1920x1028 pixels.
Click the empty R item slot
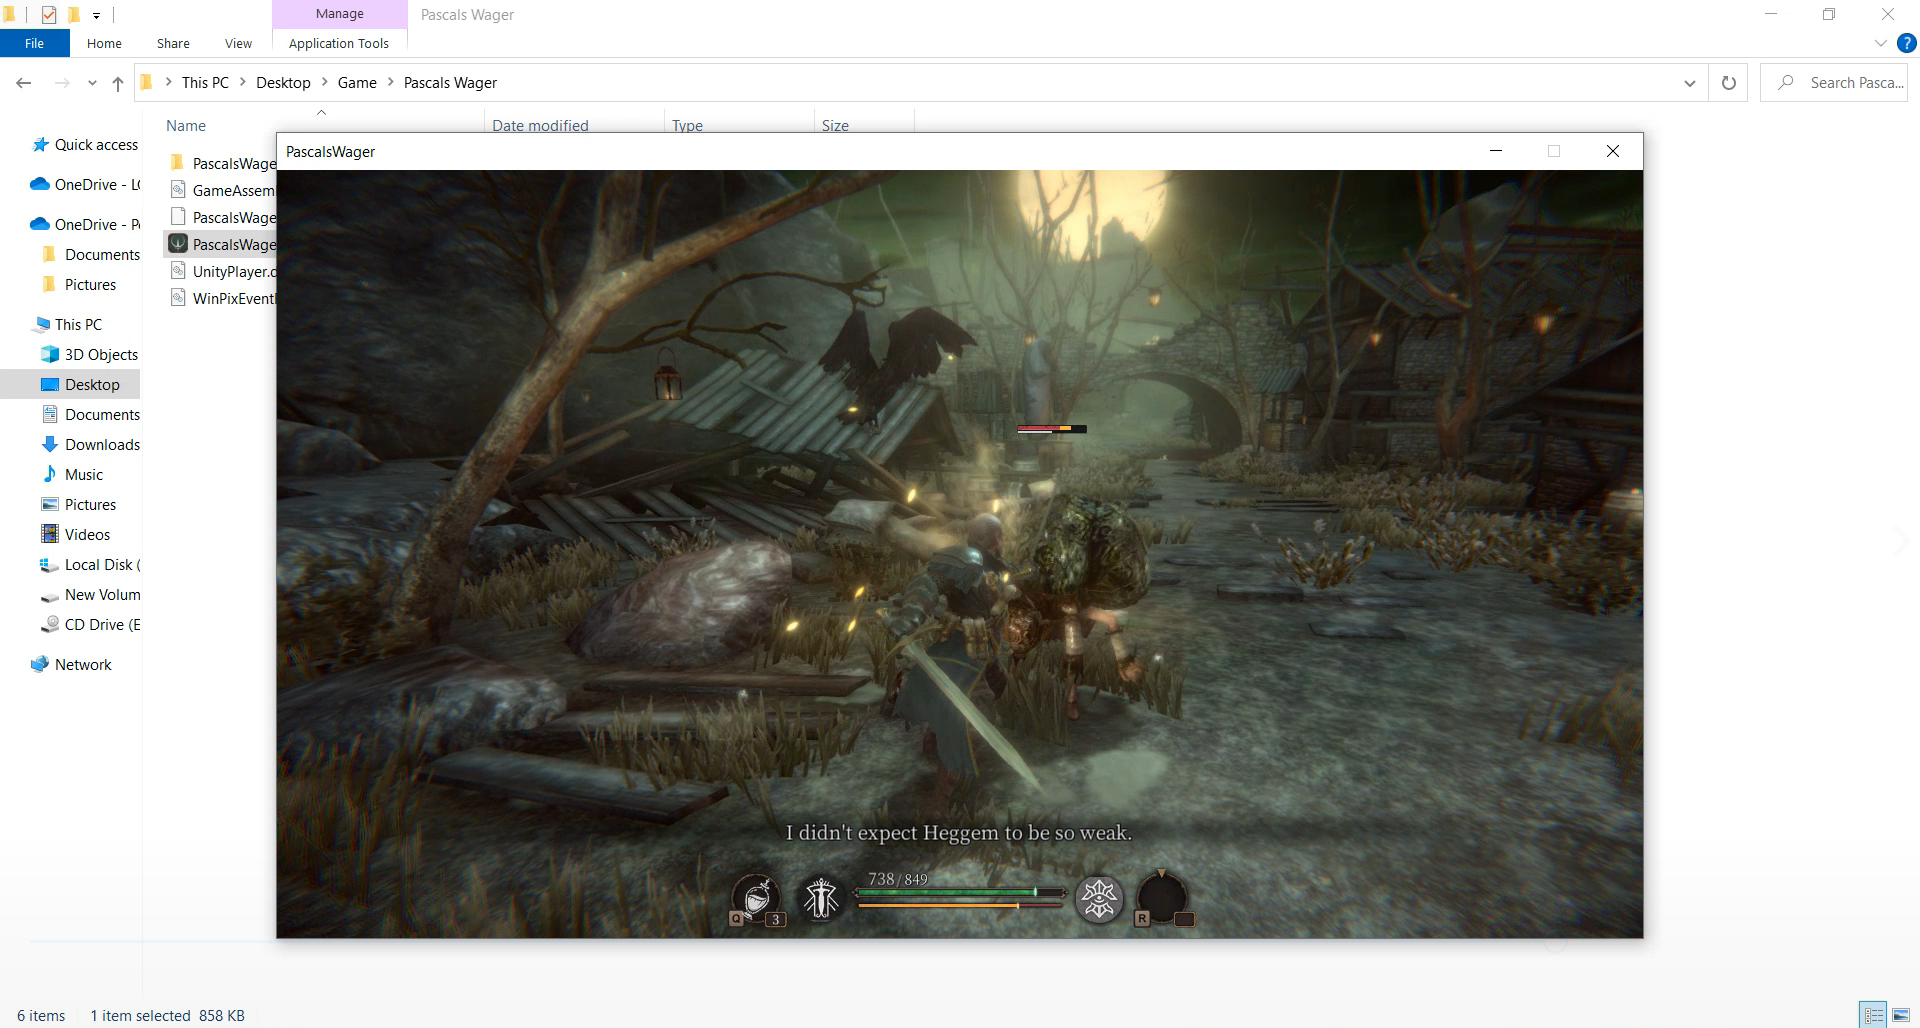(x=1163, y=897)
